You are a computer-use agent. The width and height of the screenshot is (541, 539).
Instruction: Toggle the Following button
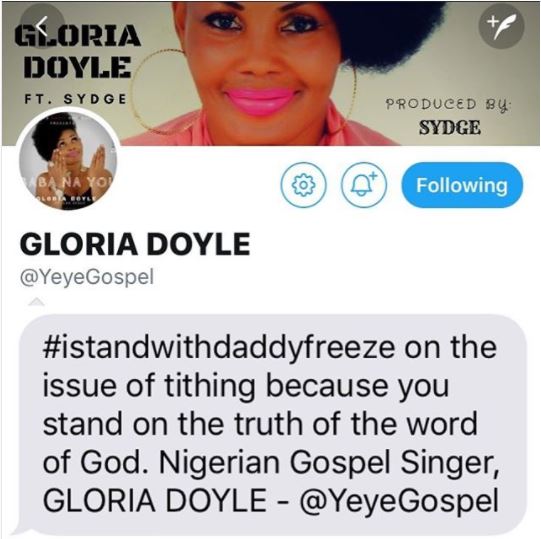462,185
